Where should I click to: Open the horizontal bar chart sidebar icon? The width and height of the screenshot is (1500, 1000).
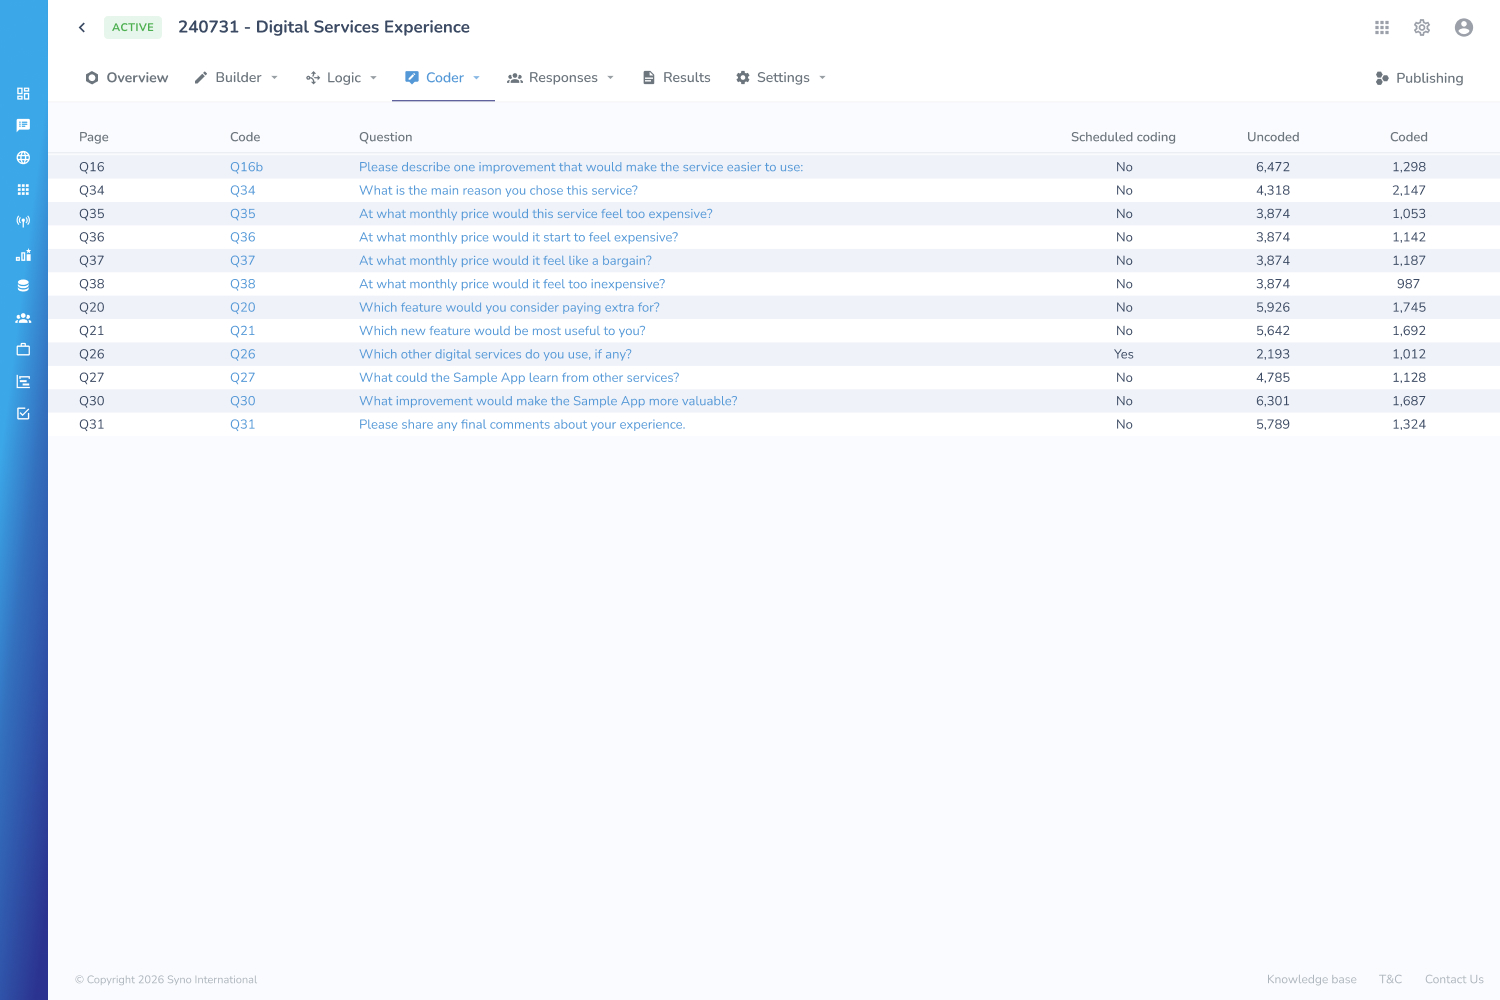23,382
